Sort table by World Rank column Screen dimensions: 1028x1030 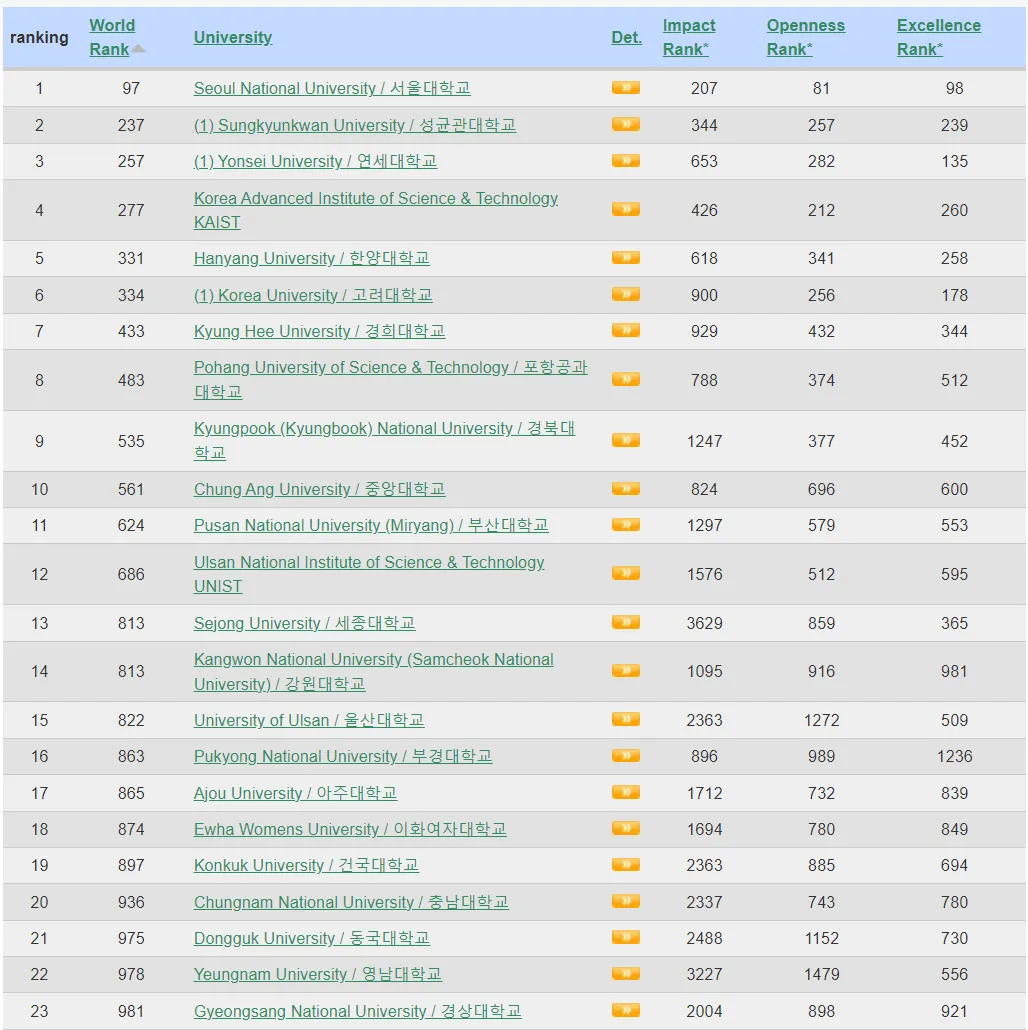pos(112,37)
